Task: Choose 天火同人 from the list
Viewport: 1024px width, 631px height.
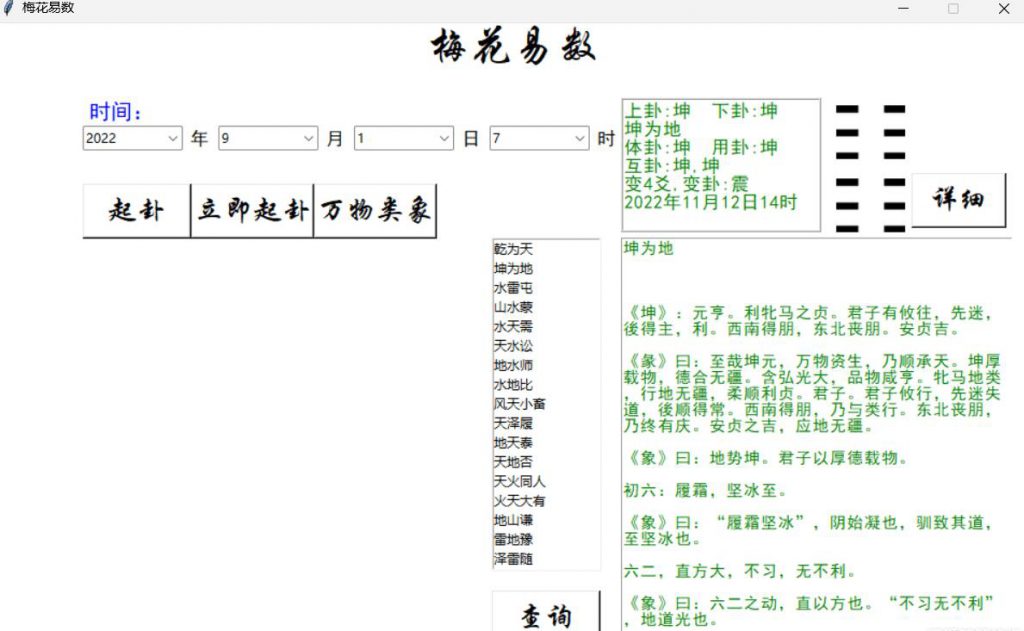Action: coord(520,481)
